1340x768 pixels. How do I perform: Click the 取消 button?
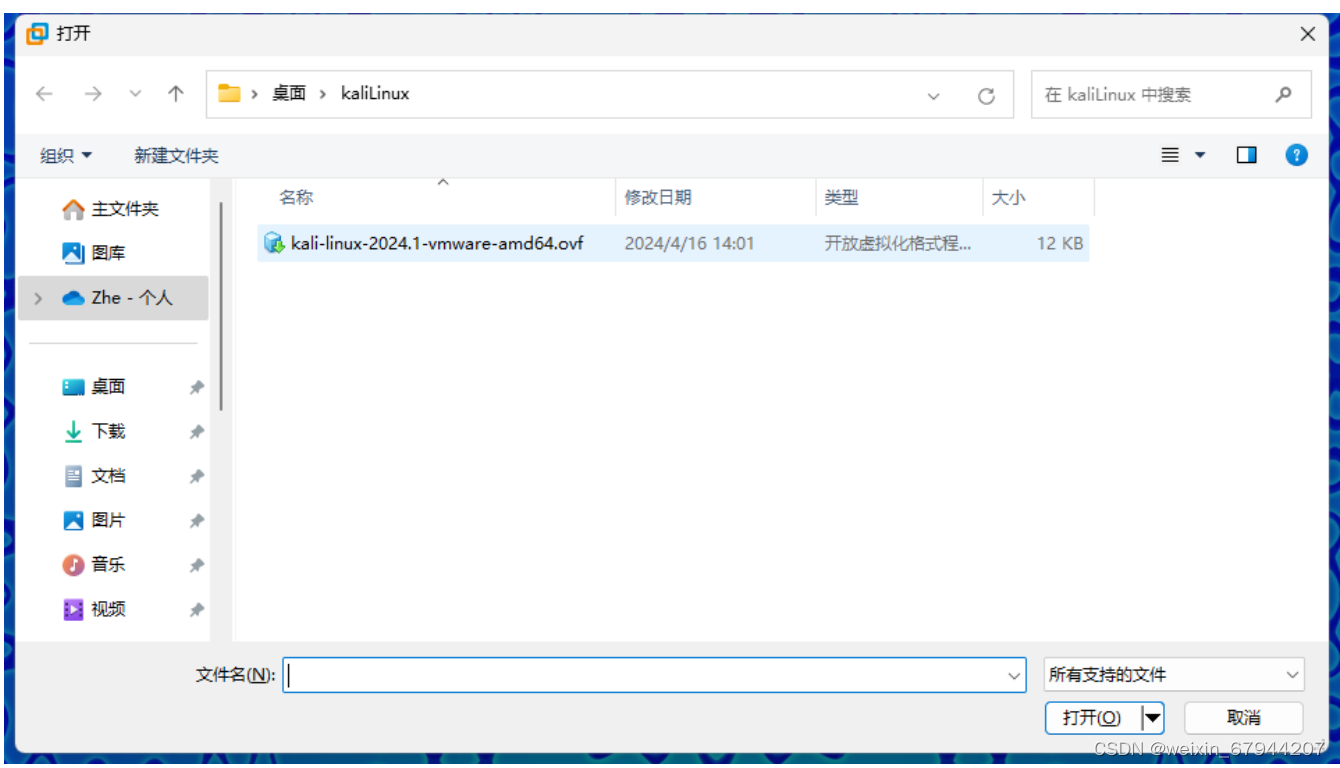(x=1244, y=718)
